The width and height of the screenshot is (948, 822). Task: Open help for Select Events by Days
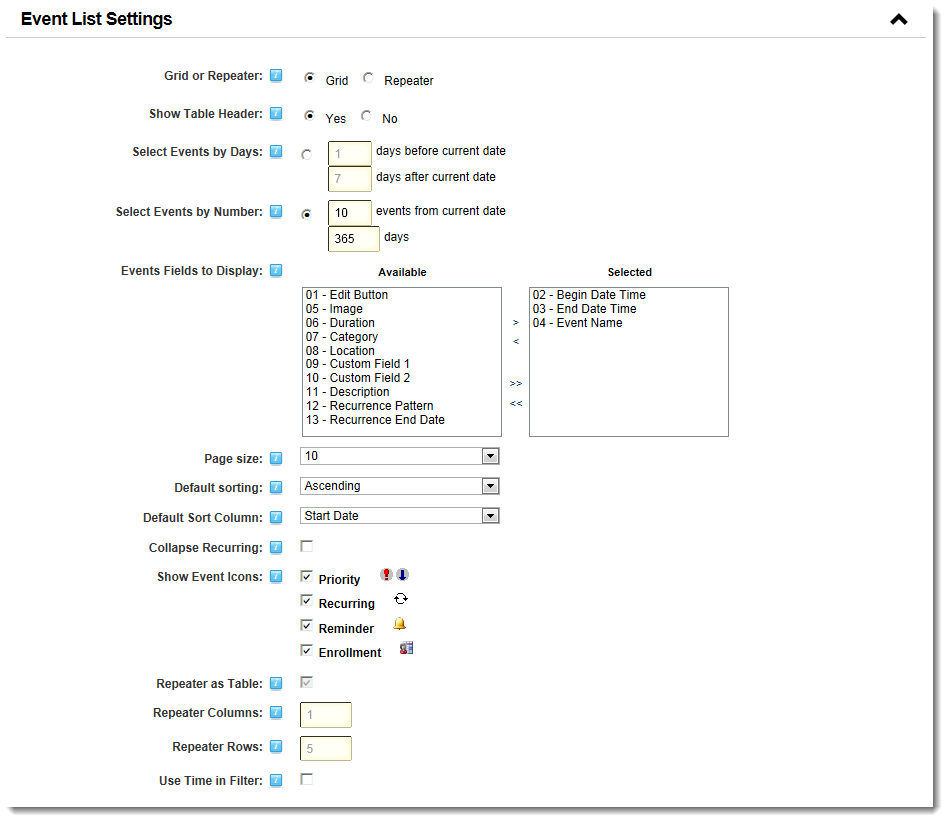275,151
